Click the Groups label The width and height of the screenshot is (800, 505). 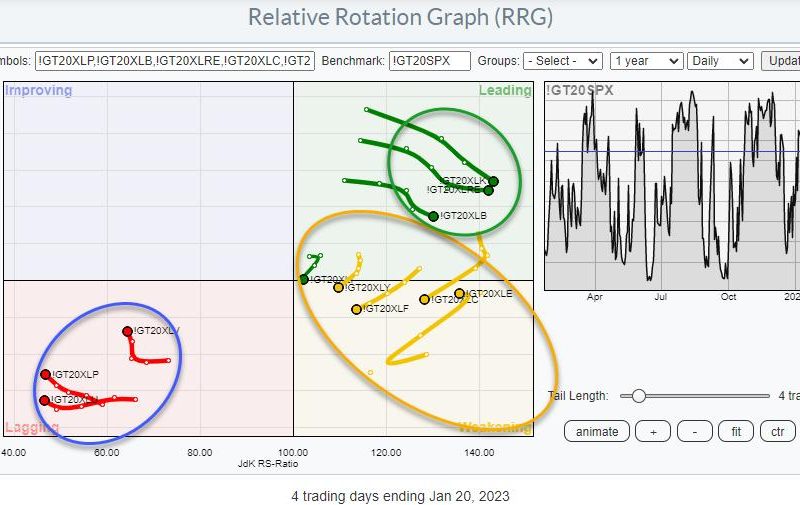point(498,61)
